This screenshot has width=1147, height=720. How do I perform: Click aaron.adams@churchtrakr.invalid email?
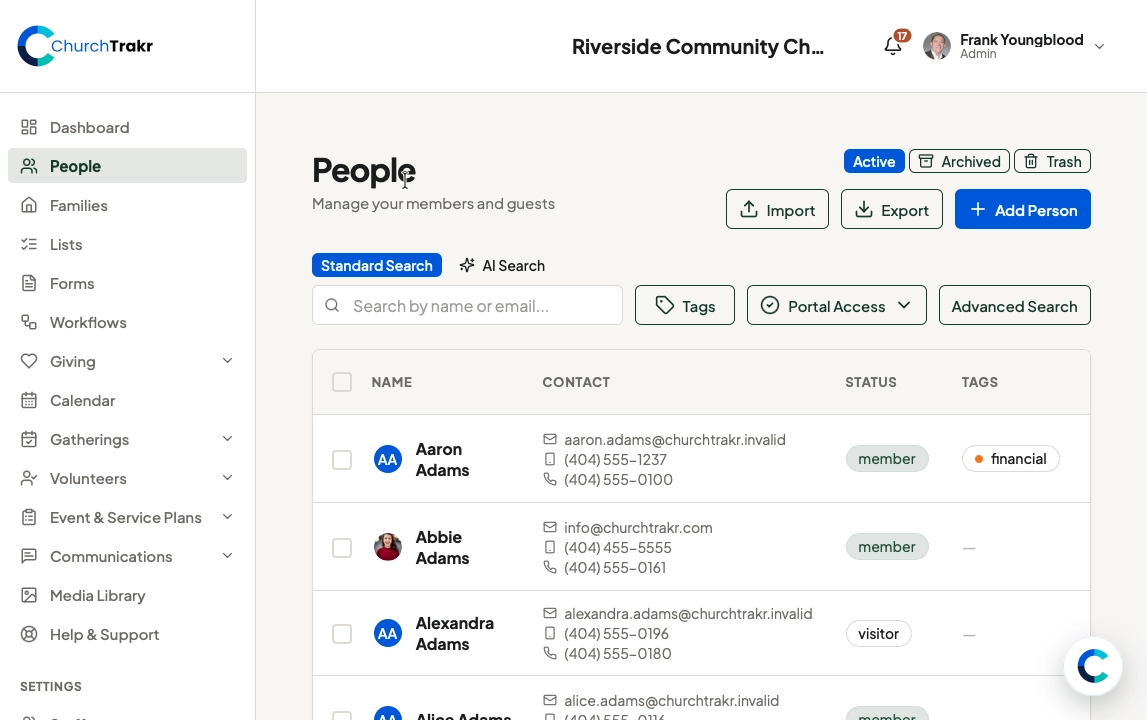point(674,440)
